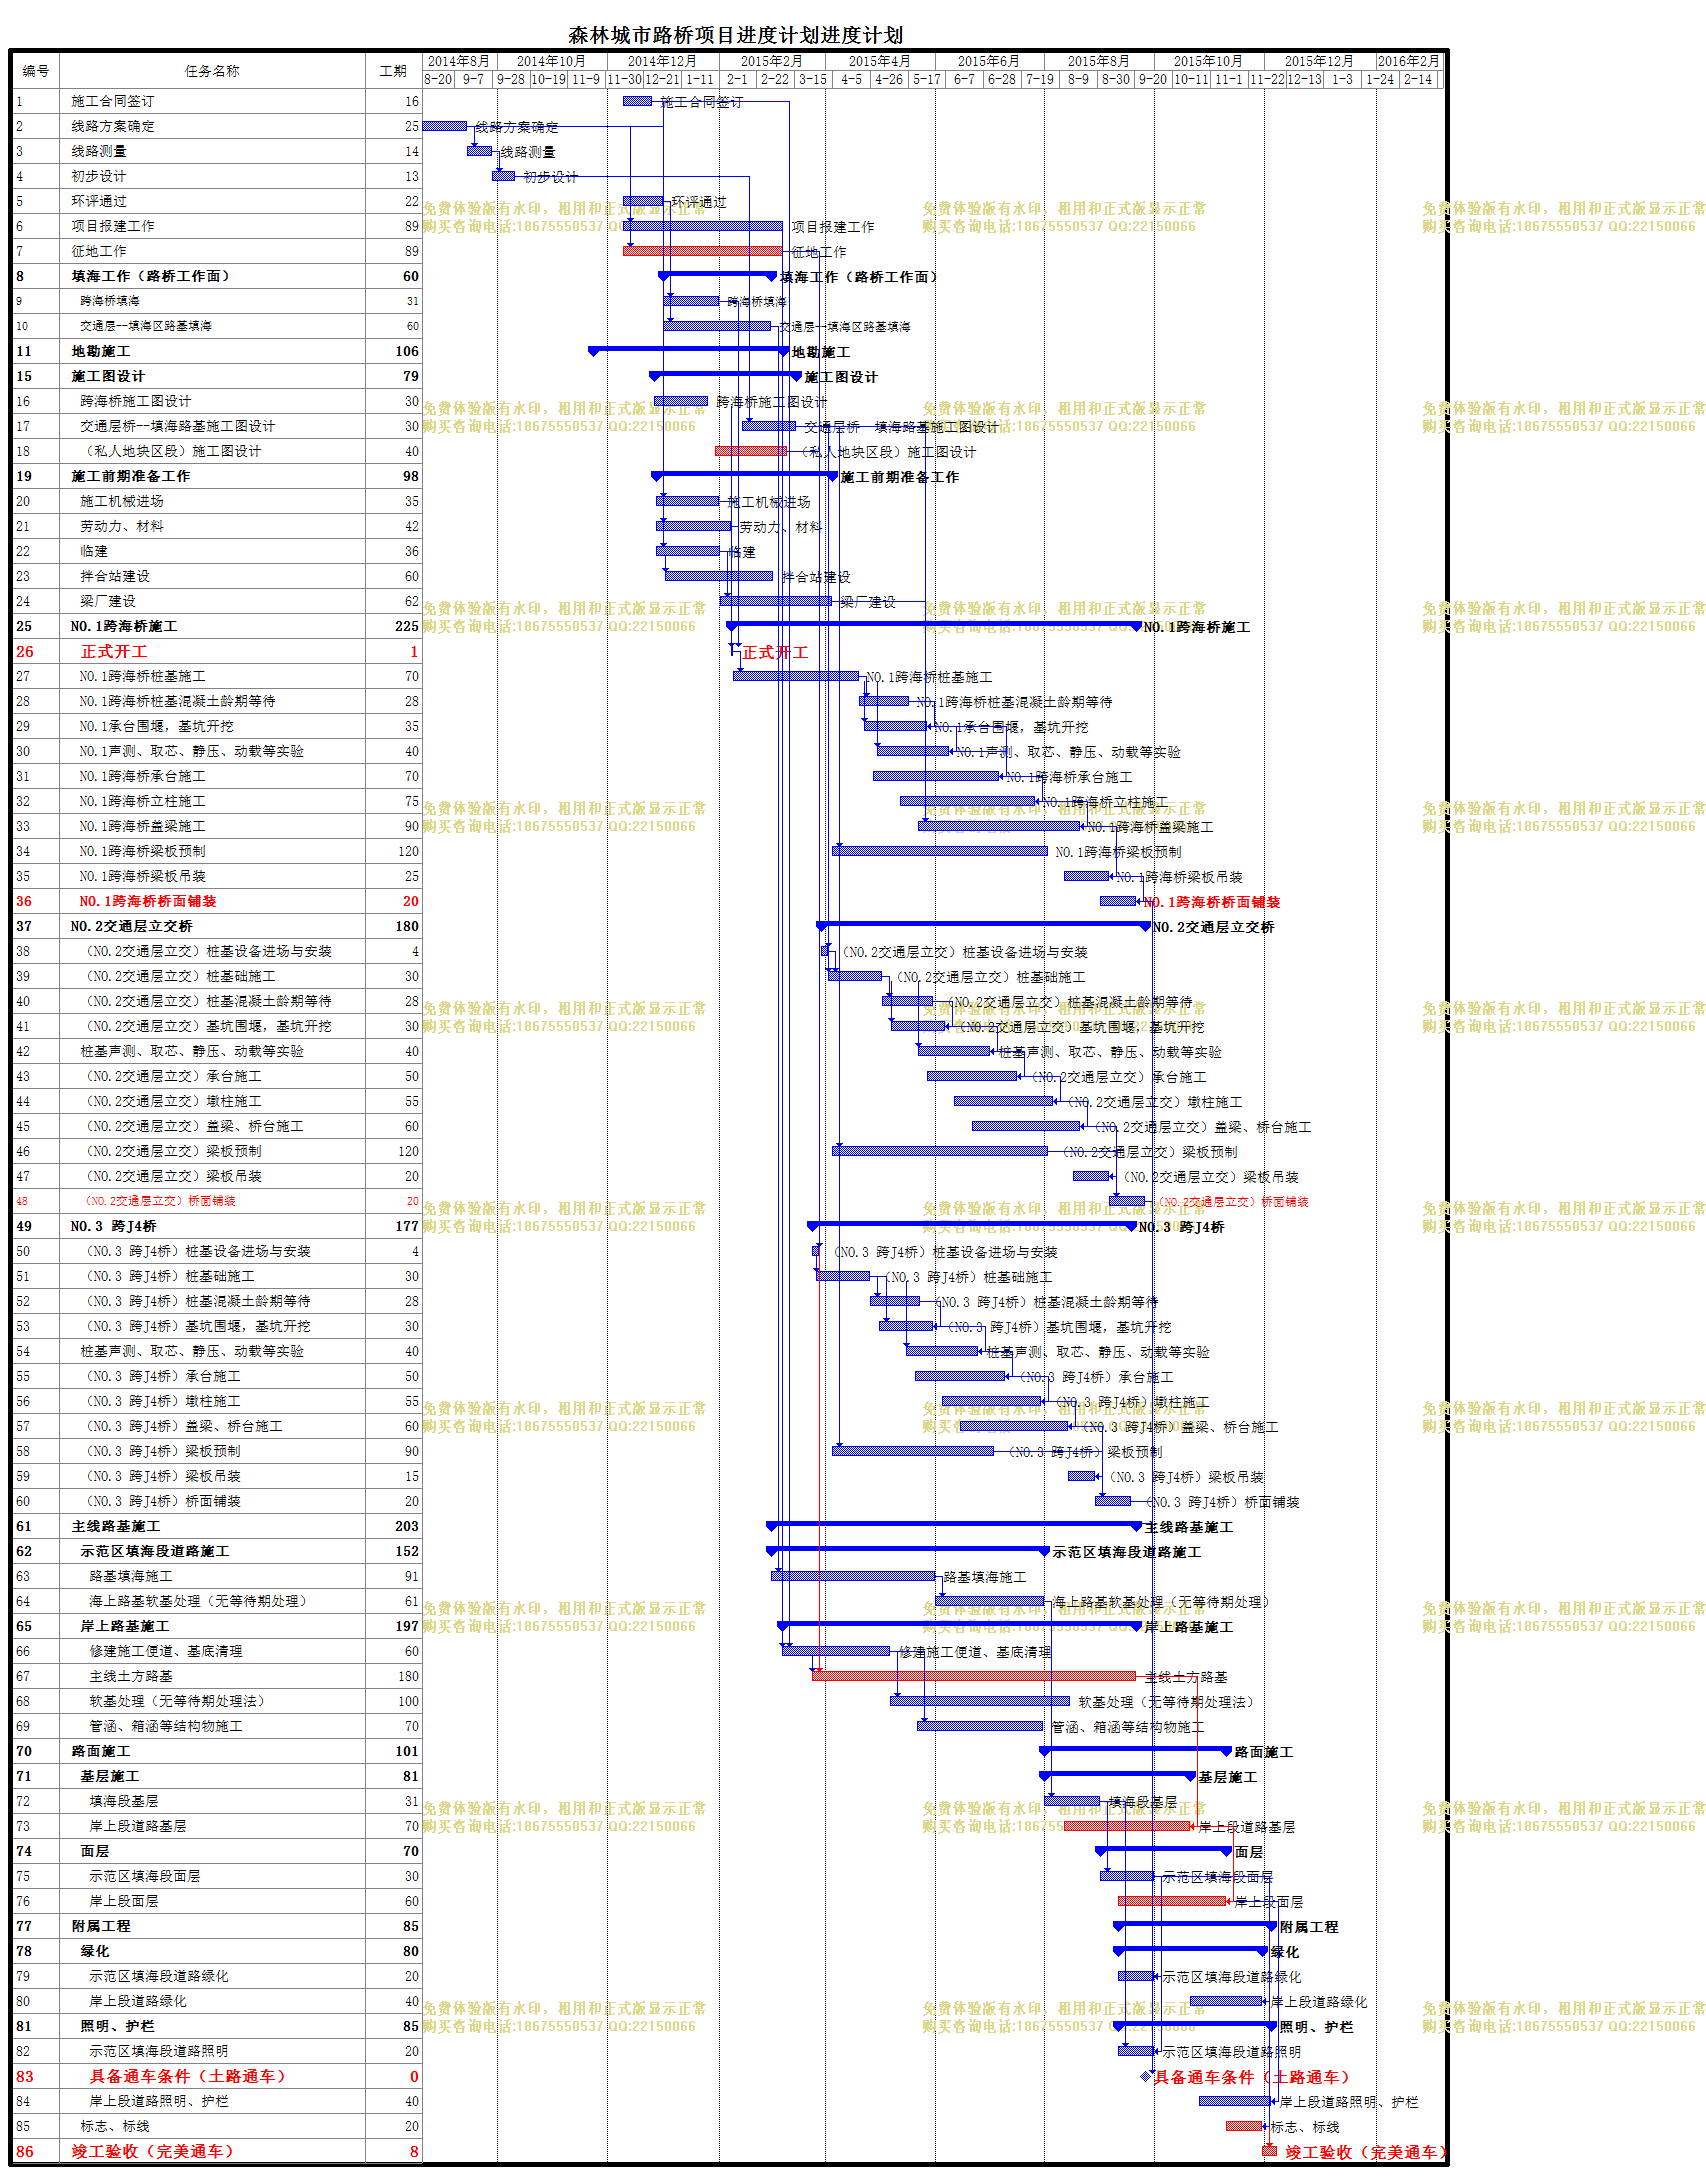1706x2183 pixels.
Task: Select row 19 施工前期准备工作 in task table
Action: (217, 476)
